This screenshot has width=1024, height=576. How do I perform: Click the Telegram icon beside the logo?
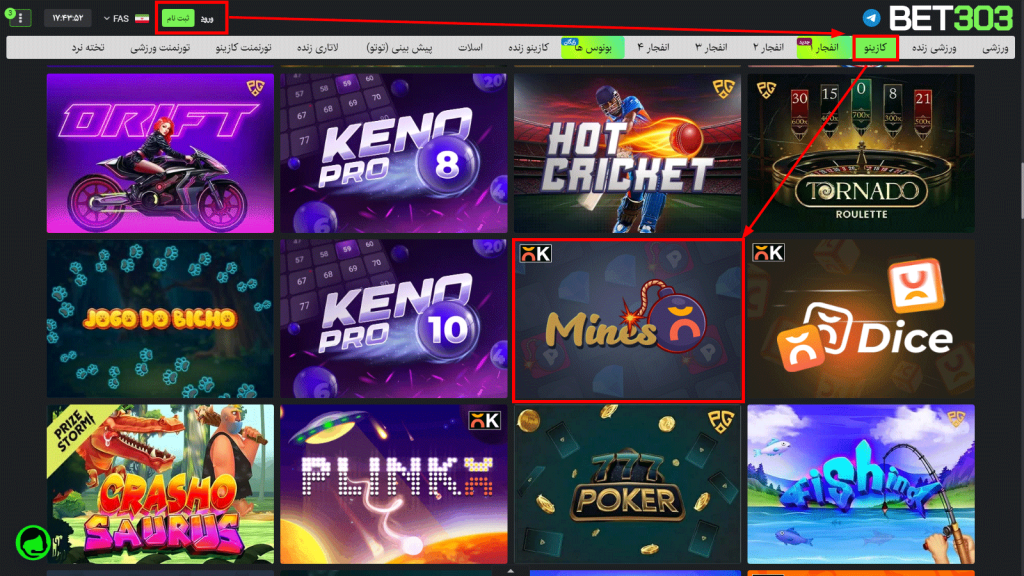click(x=872, y=18)
